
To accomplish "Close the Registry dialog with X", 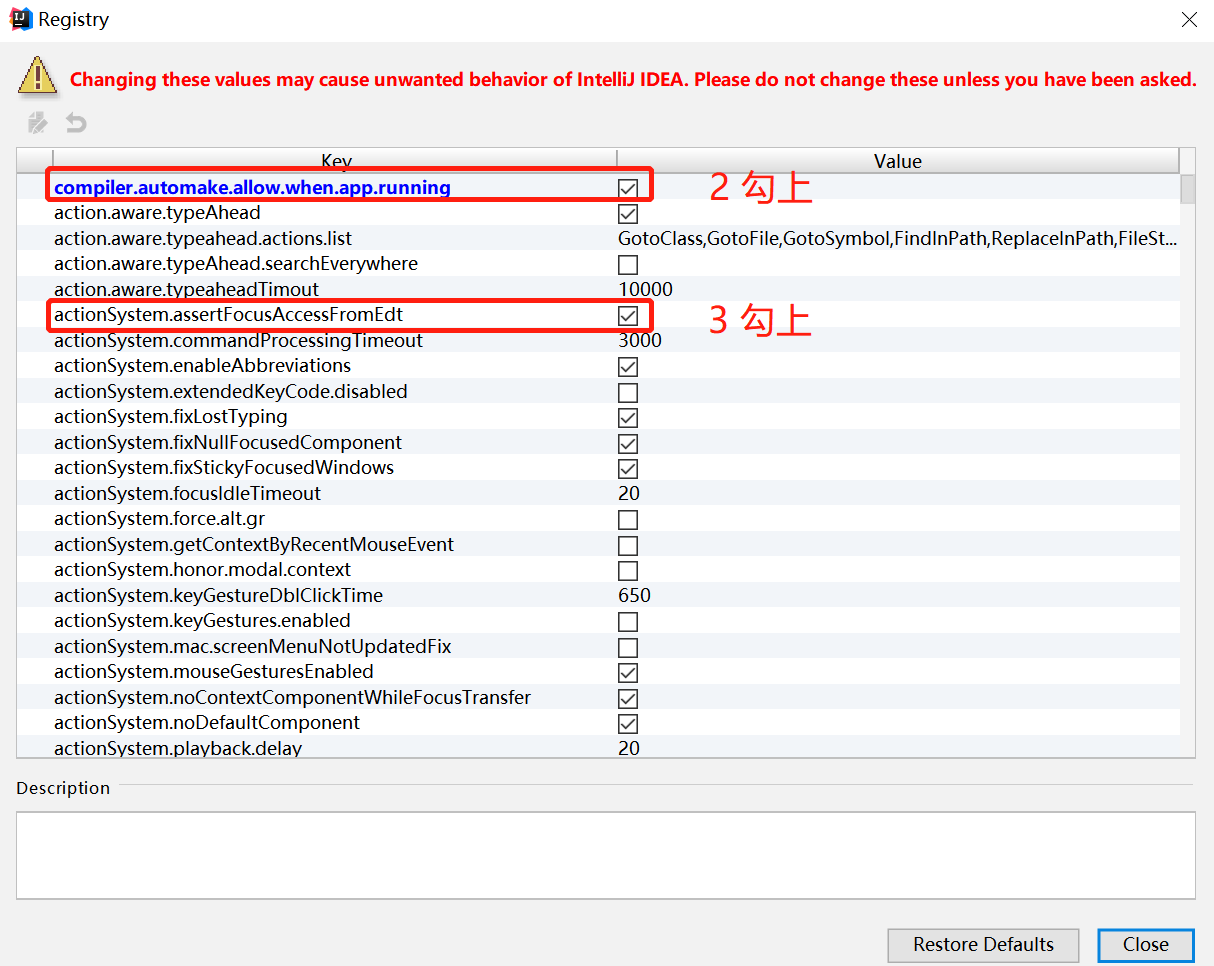I will (1189, 19).
